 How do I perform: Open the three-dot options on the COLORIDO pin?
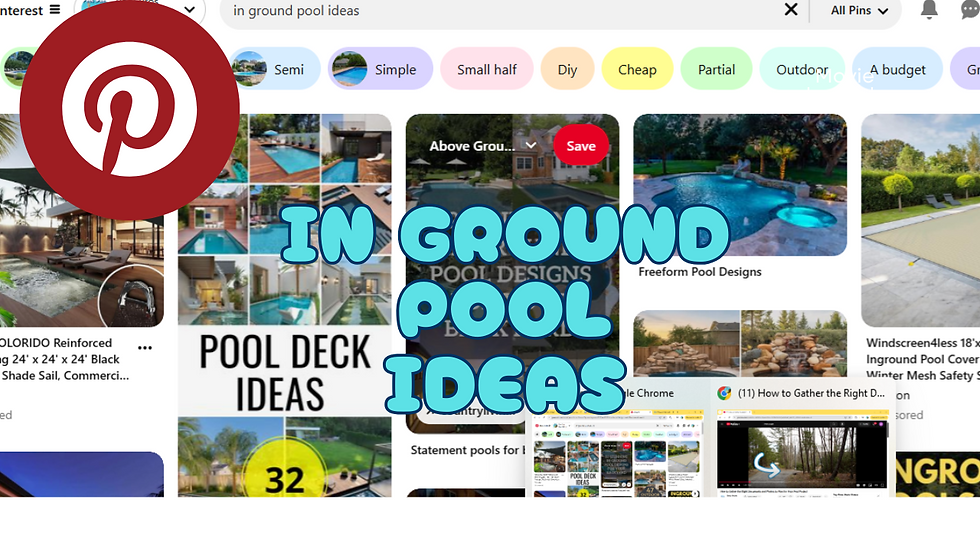[x=145, y=348]
